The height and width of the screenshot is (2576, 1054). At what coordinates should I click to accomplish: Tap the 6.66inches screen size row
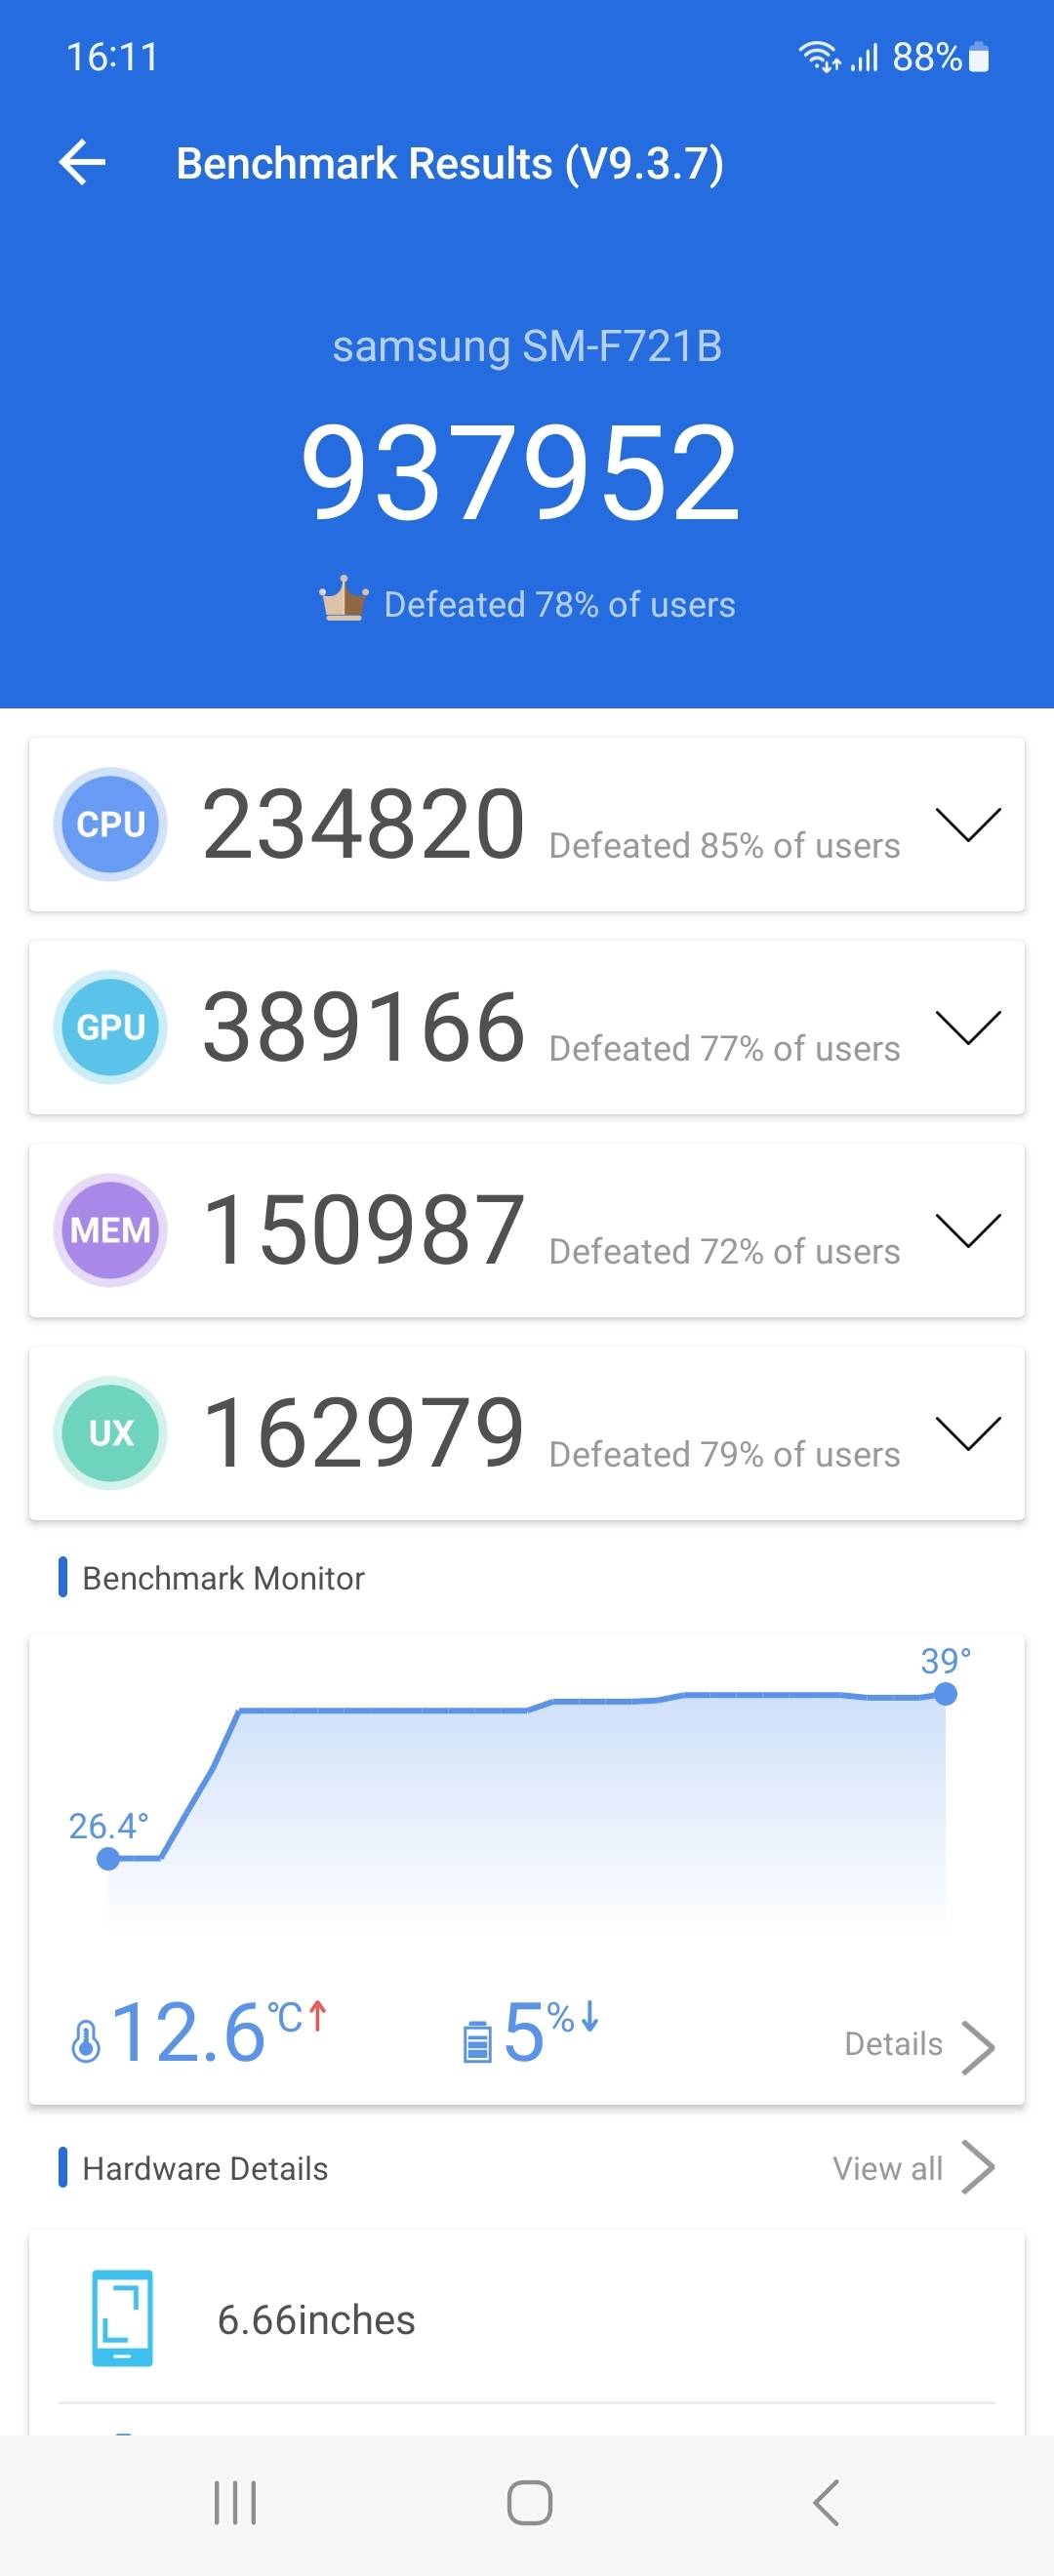[527, 2319]
